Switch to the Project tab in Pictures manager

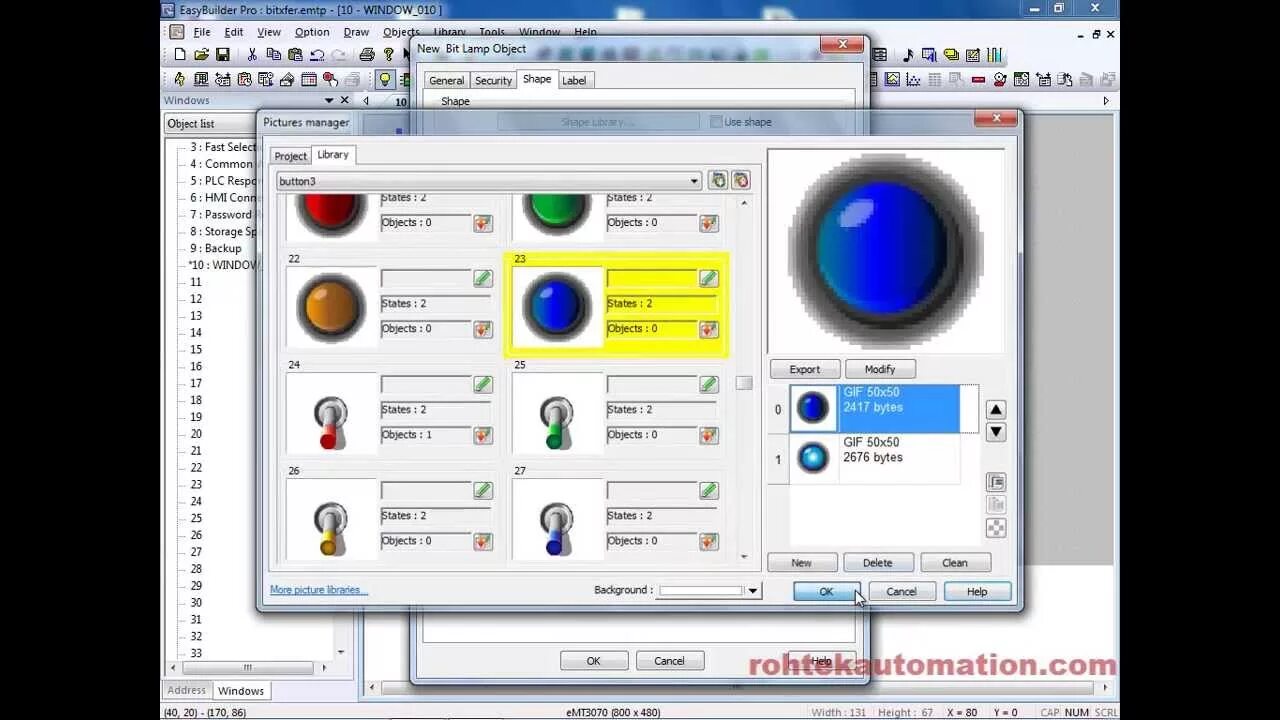click(x=290, y=156)
